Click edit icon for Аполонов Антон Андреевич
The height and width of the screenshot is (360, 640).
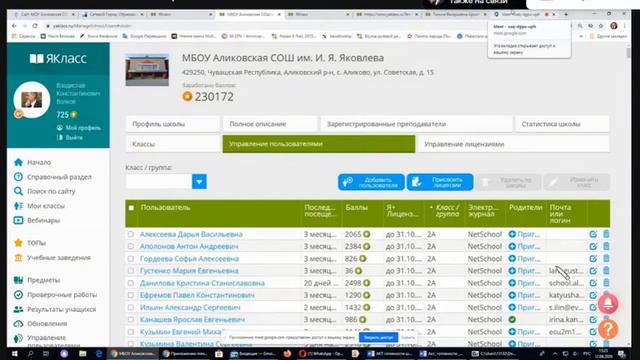coord(593,247)
